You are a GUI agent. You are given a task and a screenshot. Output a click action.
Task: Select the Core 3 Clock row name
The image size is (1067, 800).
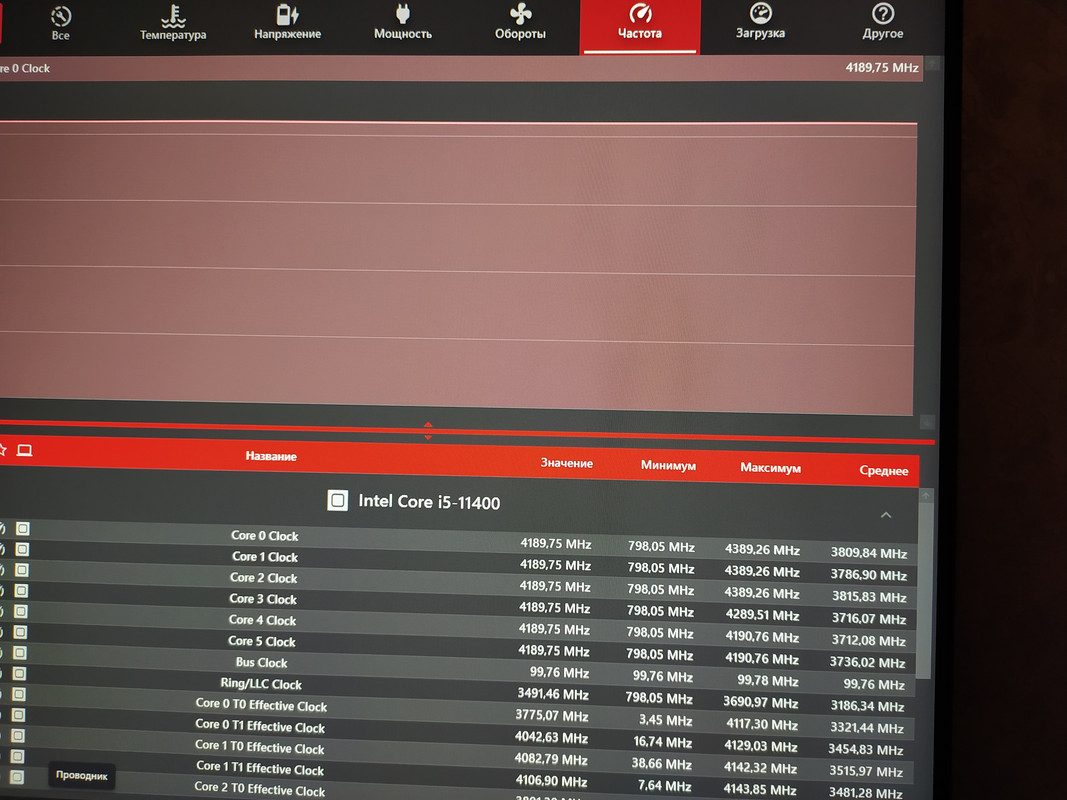pyautogui.click(x=263, y=599)
